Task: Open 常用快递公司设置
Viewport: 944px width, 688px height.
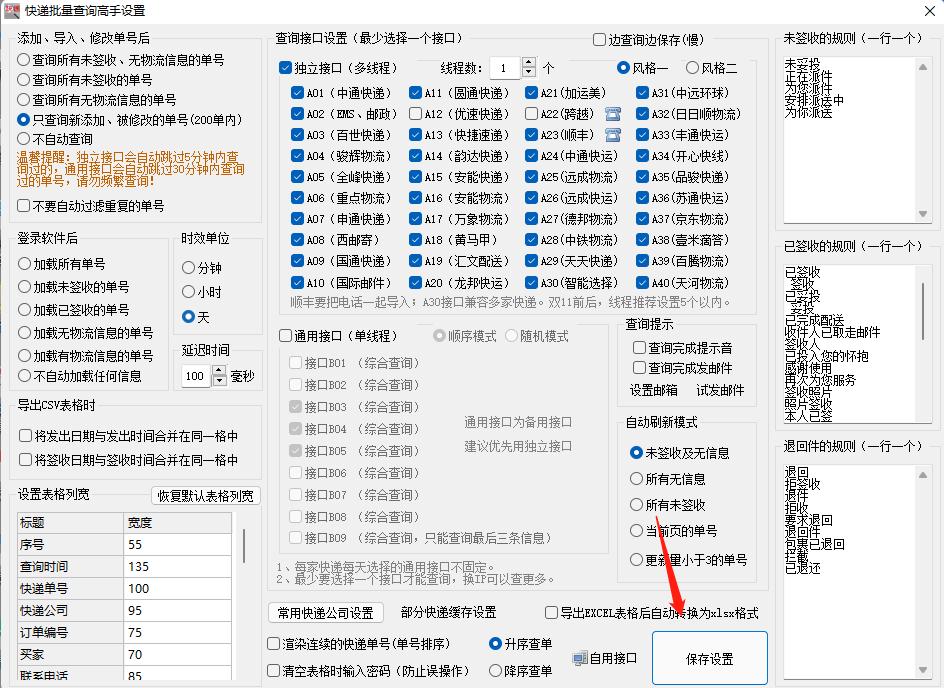Action: 323,613
